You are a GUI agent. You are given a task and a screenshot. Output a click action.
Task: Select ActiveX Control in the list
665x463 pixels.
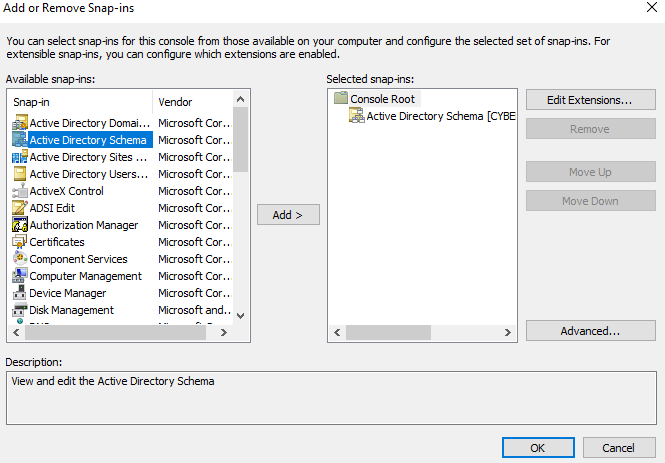[x=67, y=191]
